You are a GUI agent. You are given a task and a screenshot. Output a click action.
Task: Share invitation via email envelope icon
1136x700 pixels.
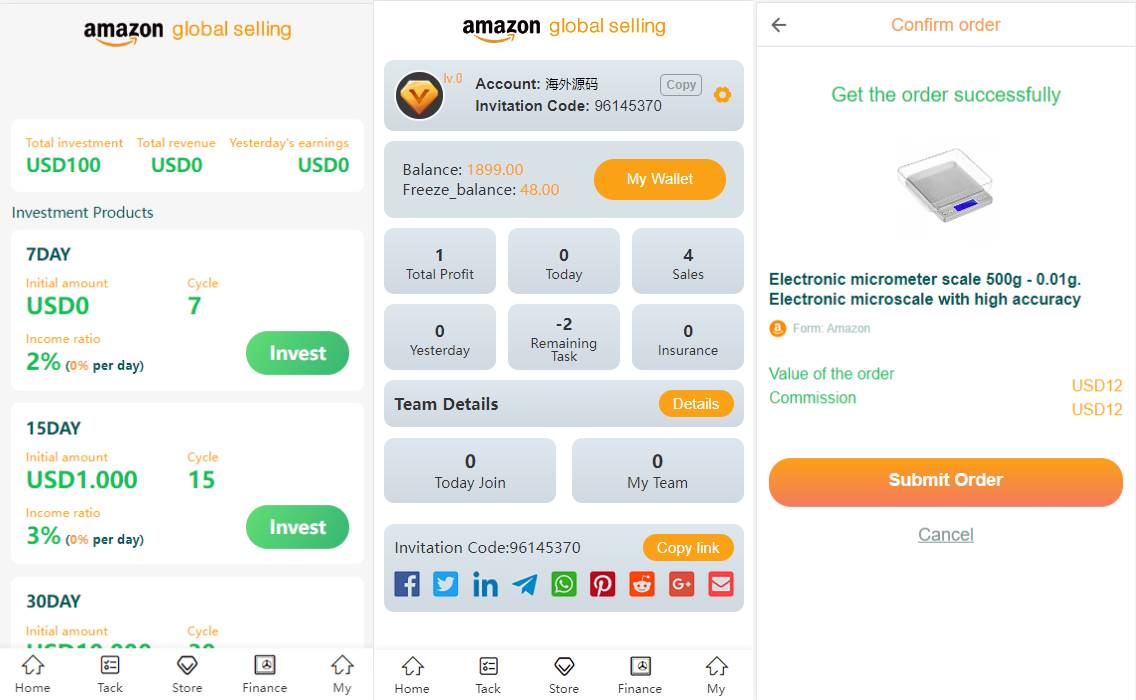(x=721, y=584)
